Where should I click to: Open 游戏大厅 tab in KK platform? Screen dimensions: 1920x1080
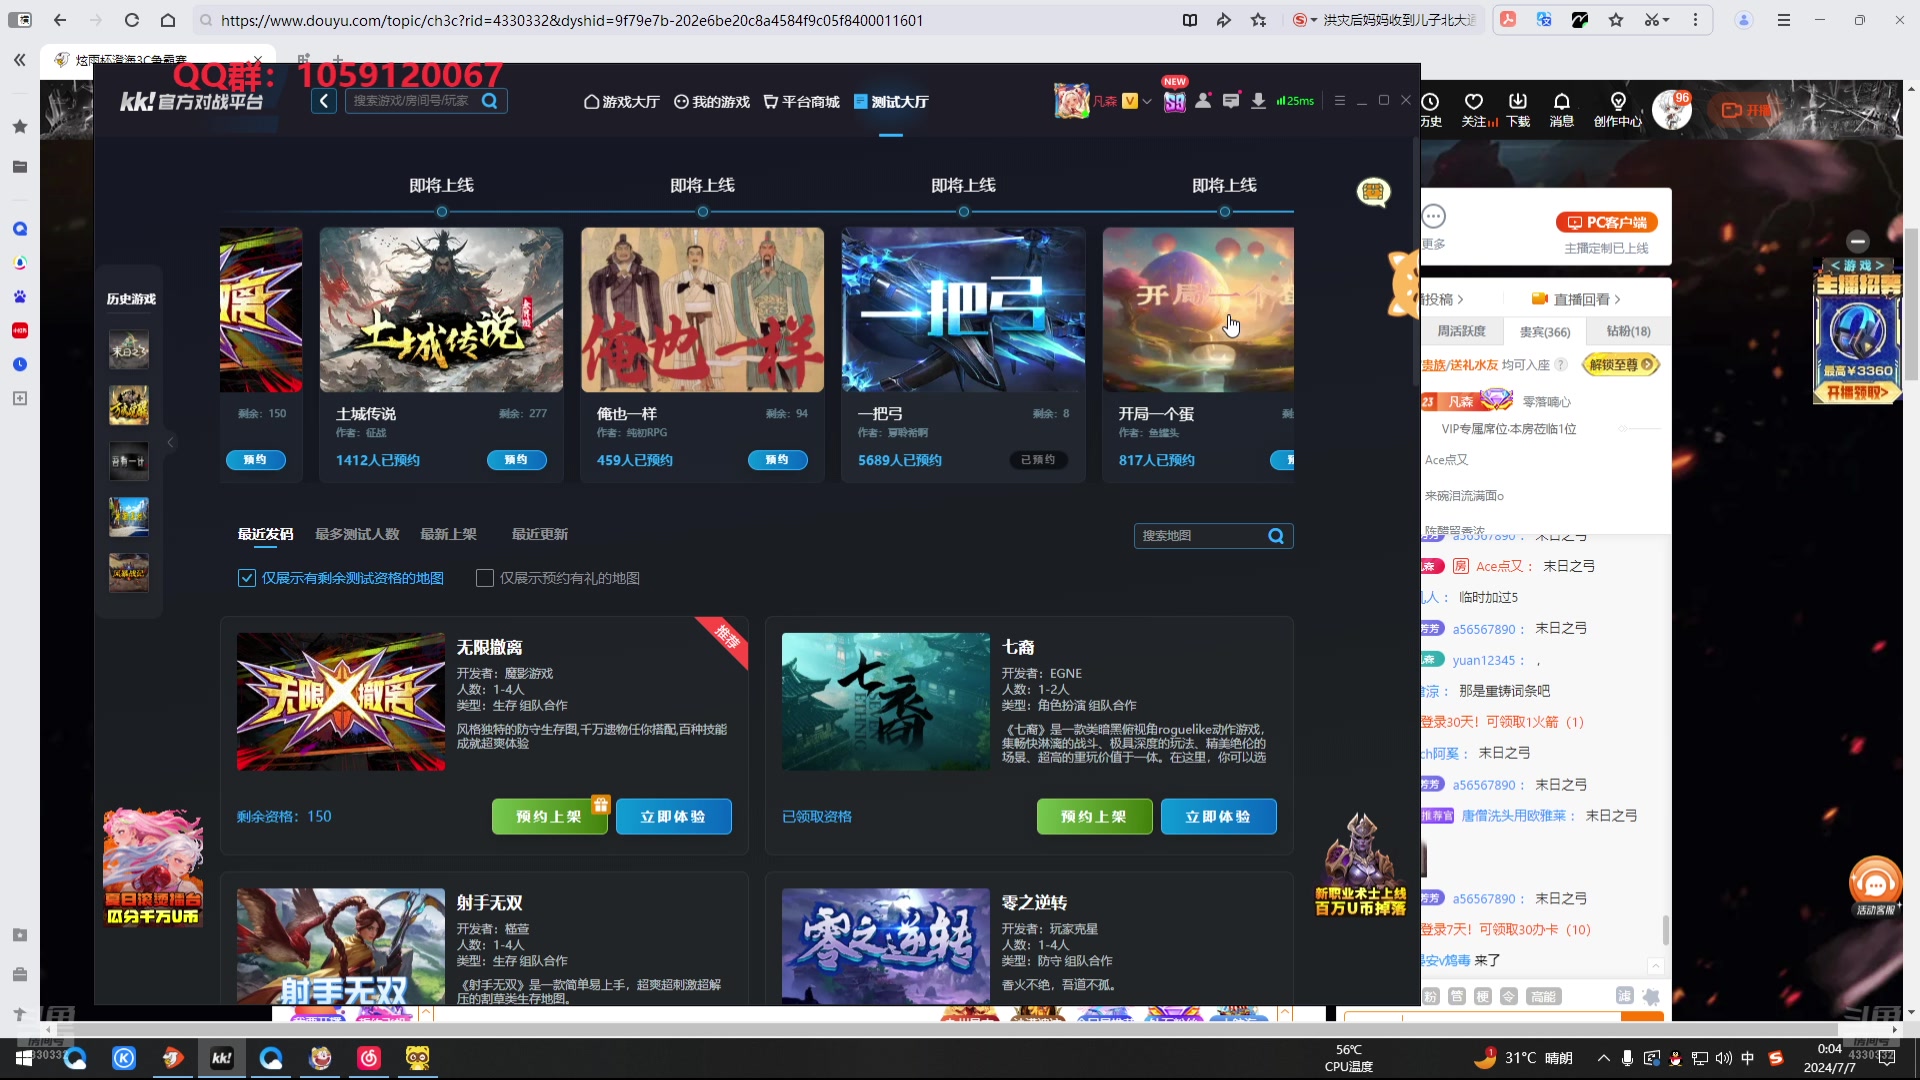621,102
